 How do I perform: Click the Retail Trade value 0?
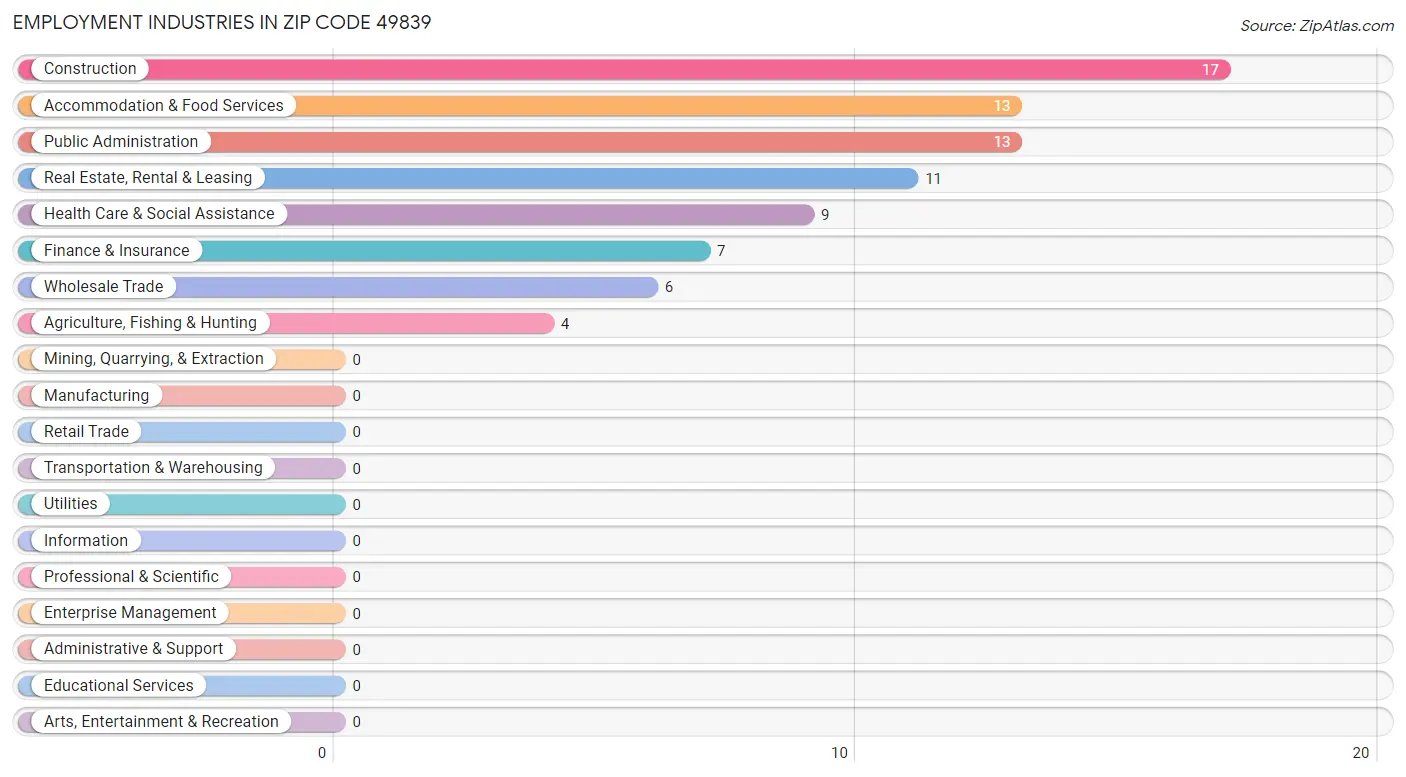[x=357, y=432]
